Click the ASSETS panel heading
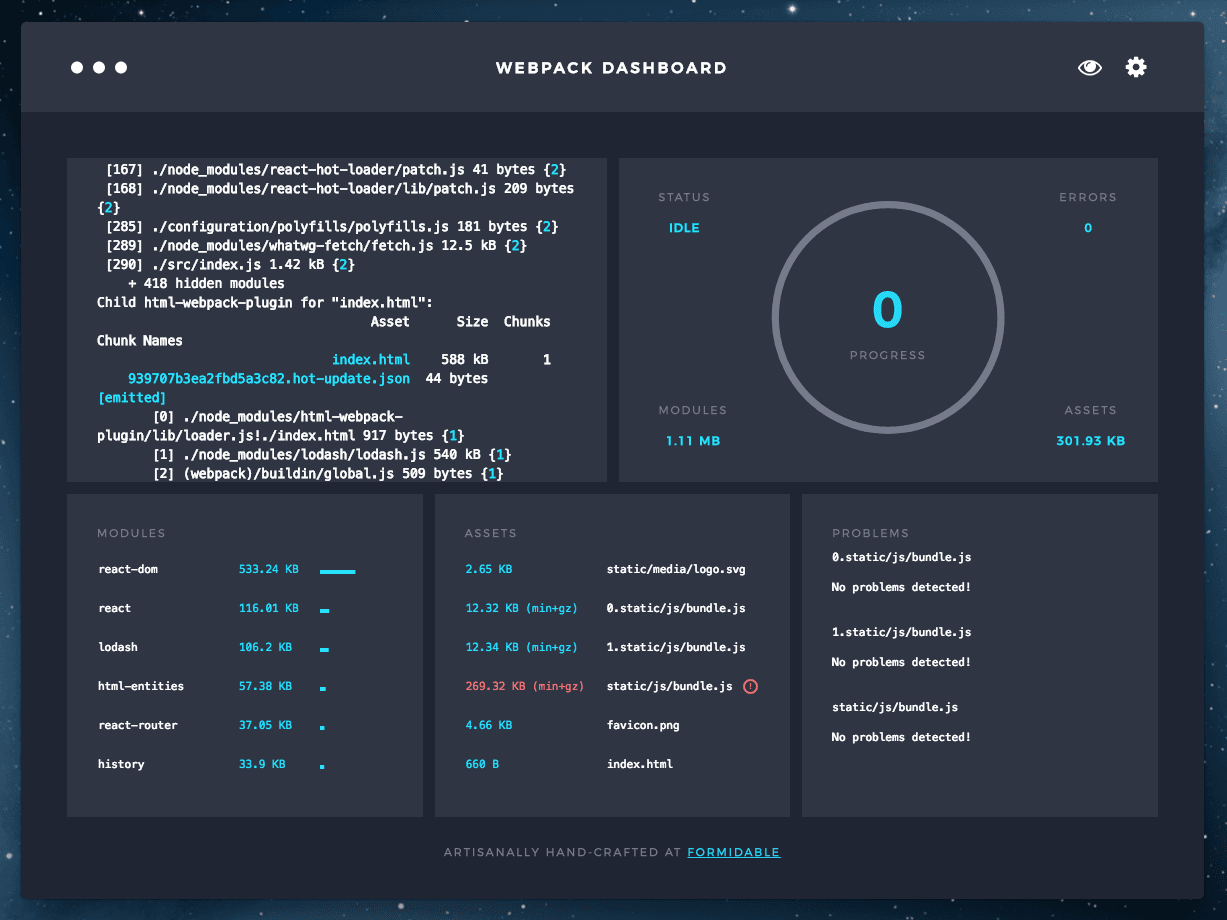The height and width of the screenshot is (920, 1227). pos(491,533)
